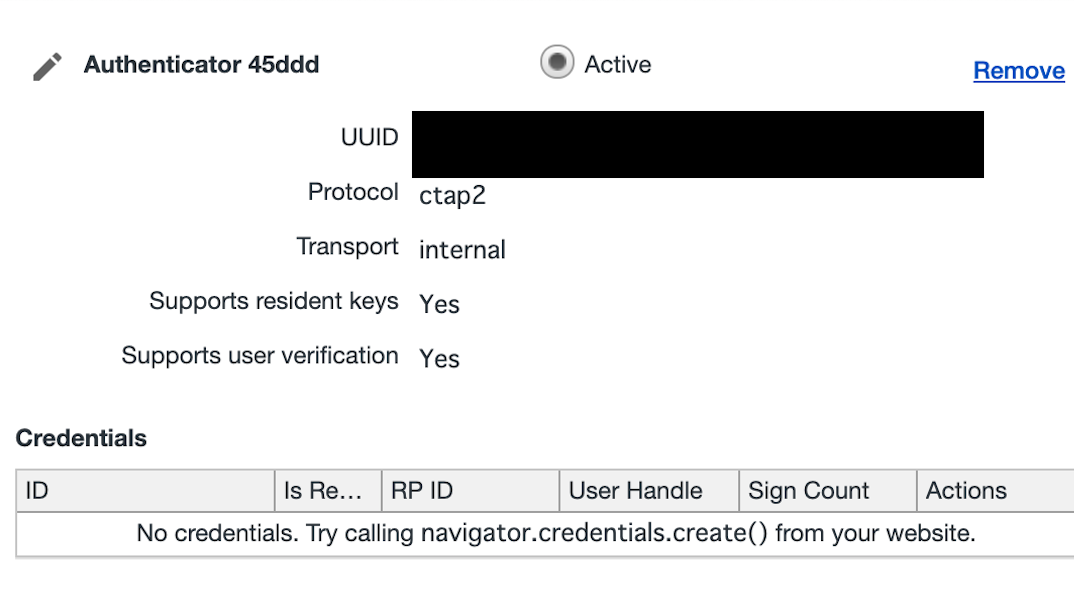
Task: Click the 'Yes' value for resident keys support
Action: click(438, 303)
